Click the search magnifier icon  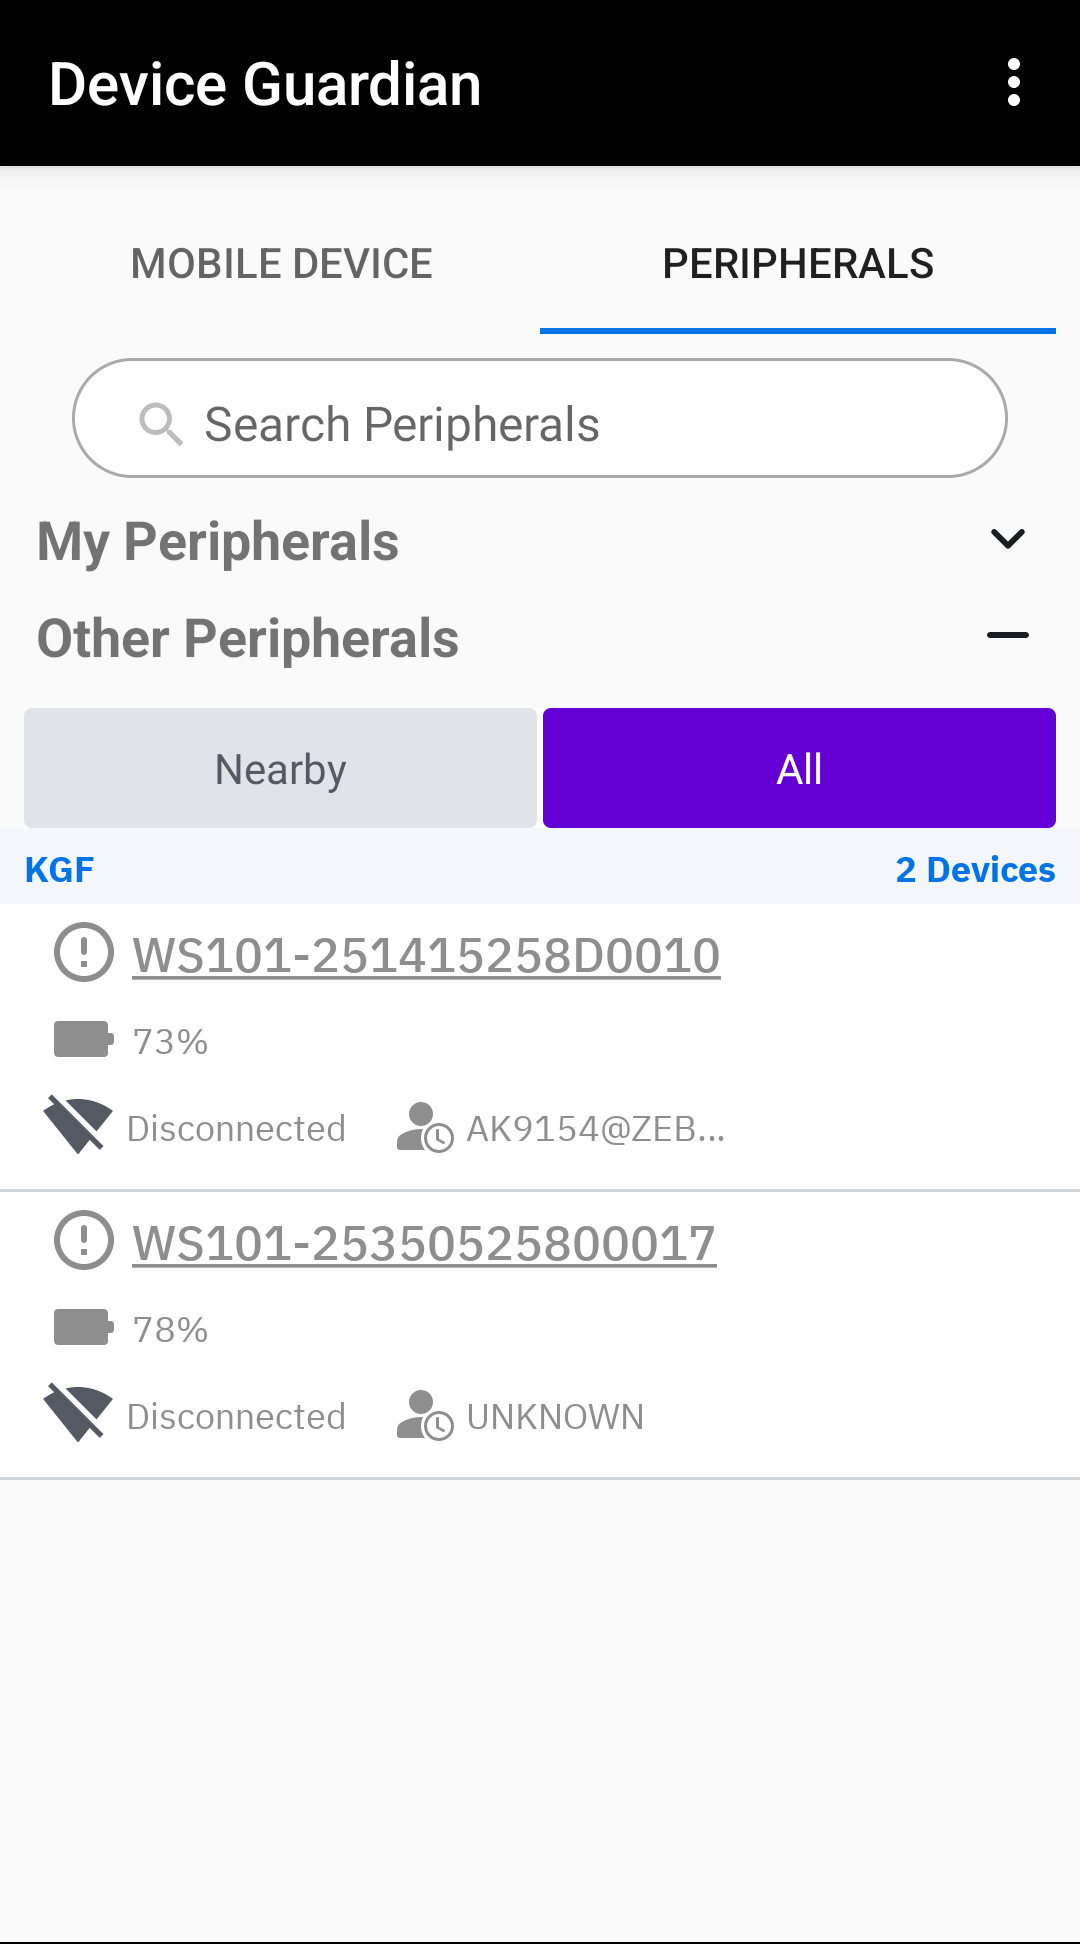160,424
